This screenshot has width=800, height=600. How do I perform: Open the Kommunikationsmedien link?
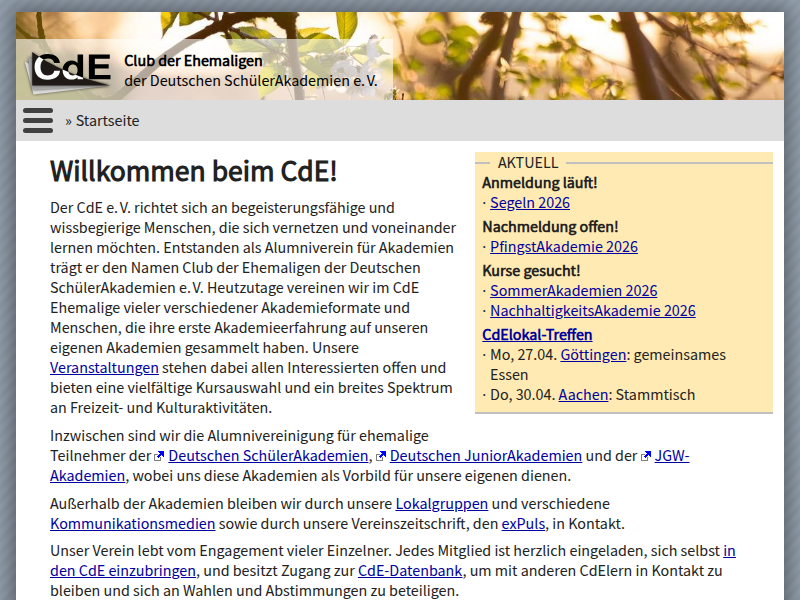[x=132, y=524]
